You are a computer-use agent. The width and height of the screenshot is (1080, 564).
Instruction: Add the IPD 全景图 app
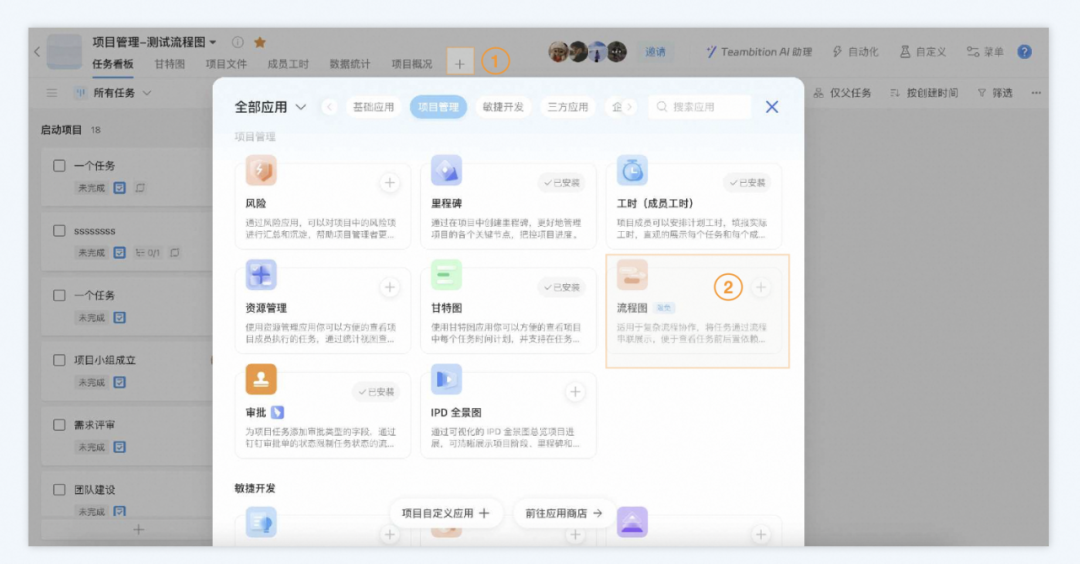[x=575, y=392]
